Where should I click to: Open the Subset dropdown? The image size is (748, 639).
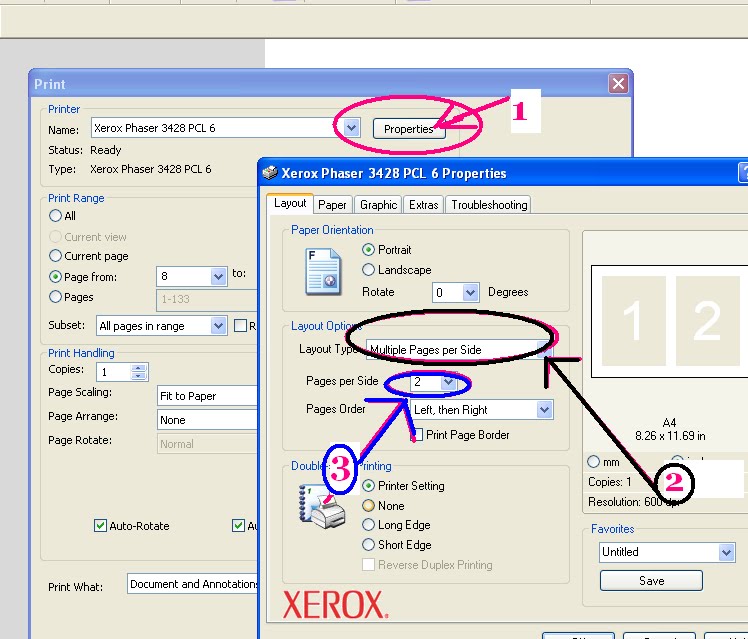(218, 326)
